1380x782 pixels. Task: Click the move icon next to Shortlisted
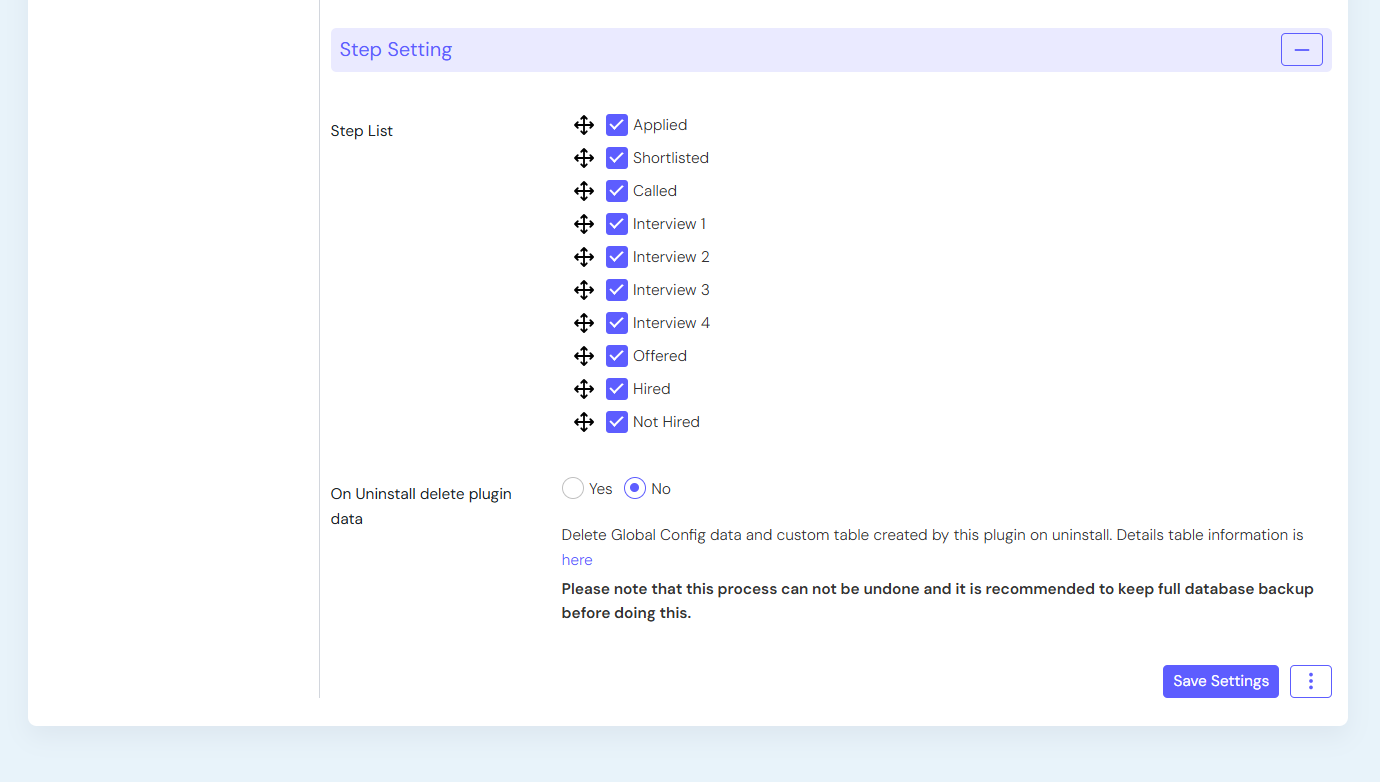[584, 158]
